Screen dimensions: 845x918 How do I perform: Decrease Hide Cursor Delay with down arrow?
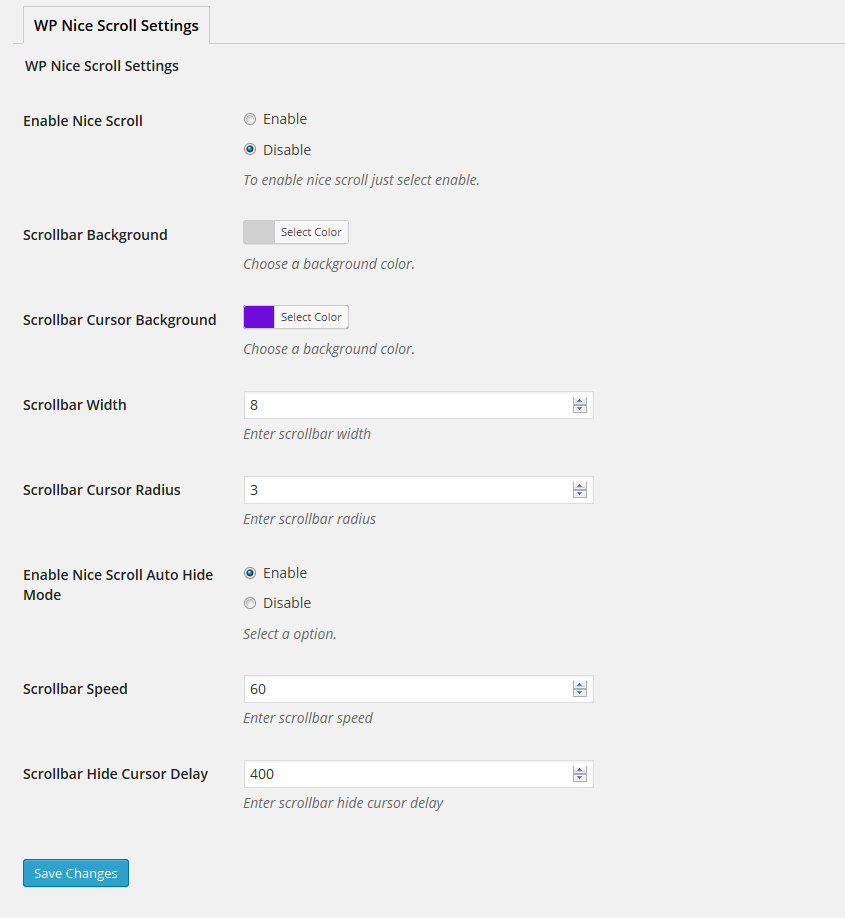(x=580, y=777)
